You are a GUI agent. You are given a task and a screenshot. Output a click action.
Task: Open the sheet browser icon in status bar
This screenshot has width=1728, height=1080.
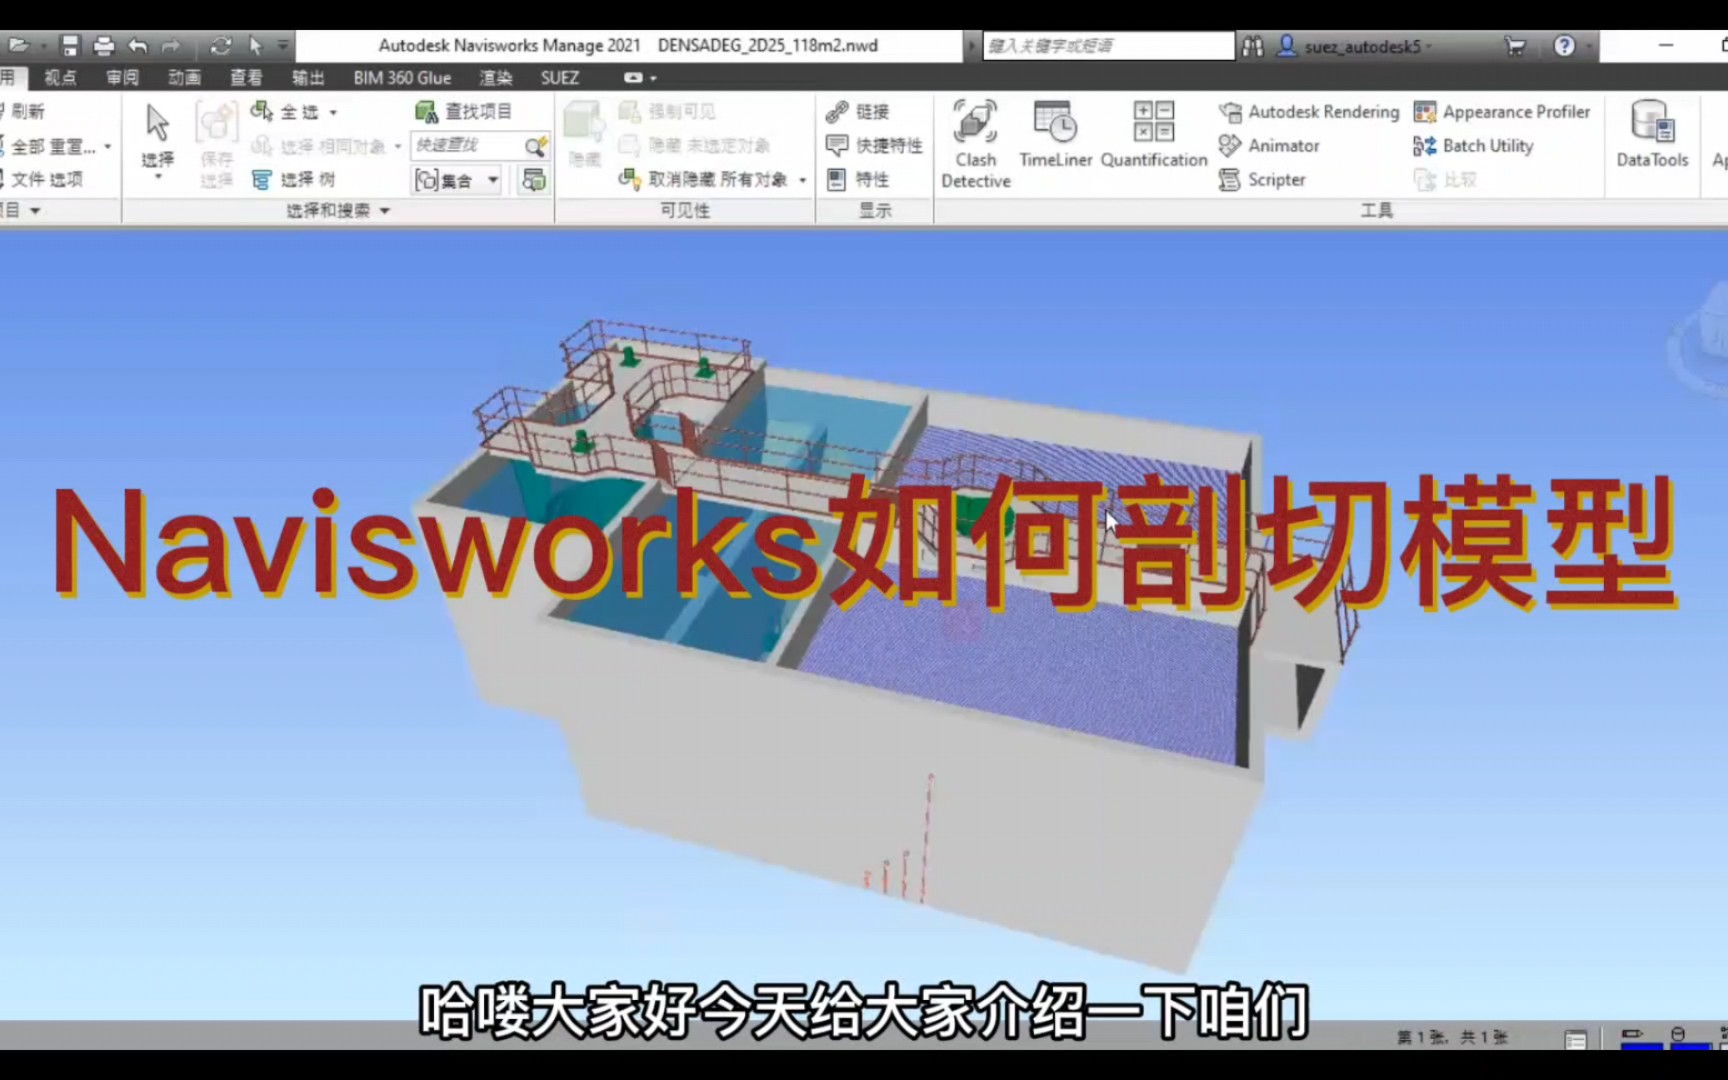tap(1576, 1040)
